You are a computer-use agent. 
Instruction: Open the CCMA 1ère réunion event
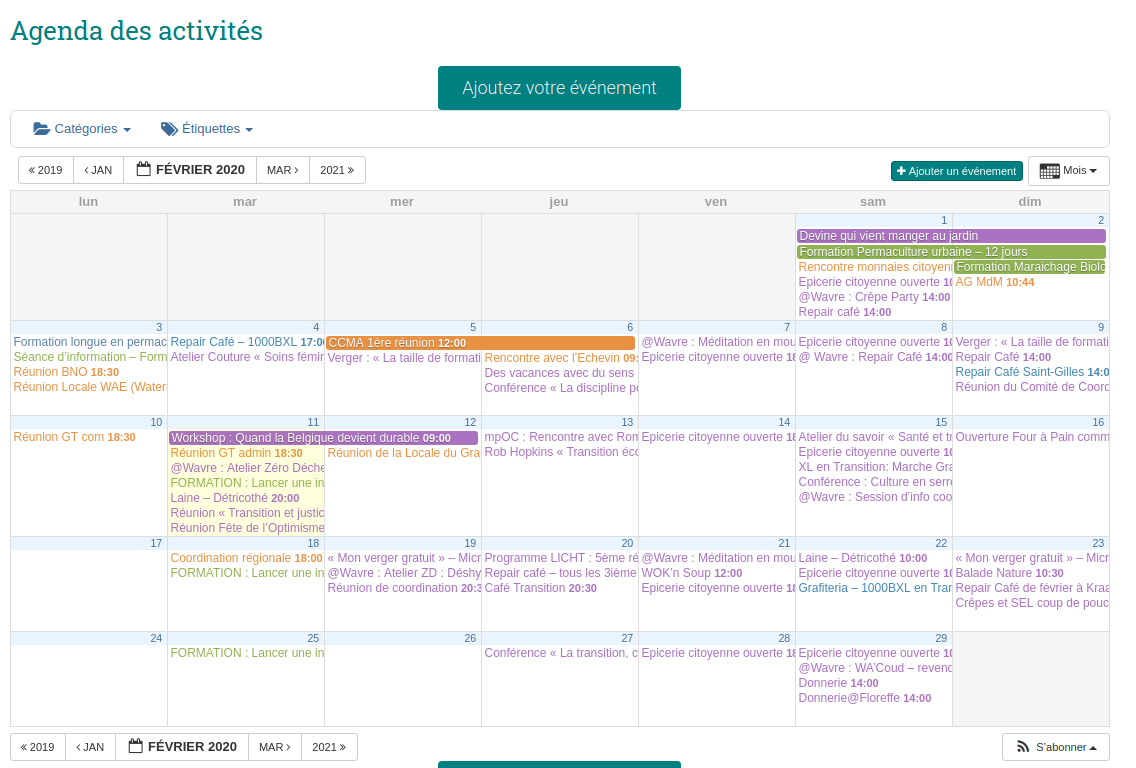coord(480,343)
